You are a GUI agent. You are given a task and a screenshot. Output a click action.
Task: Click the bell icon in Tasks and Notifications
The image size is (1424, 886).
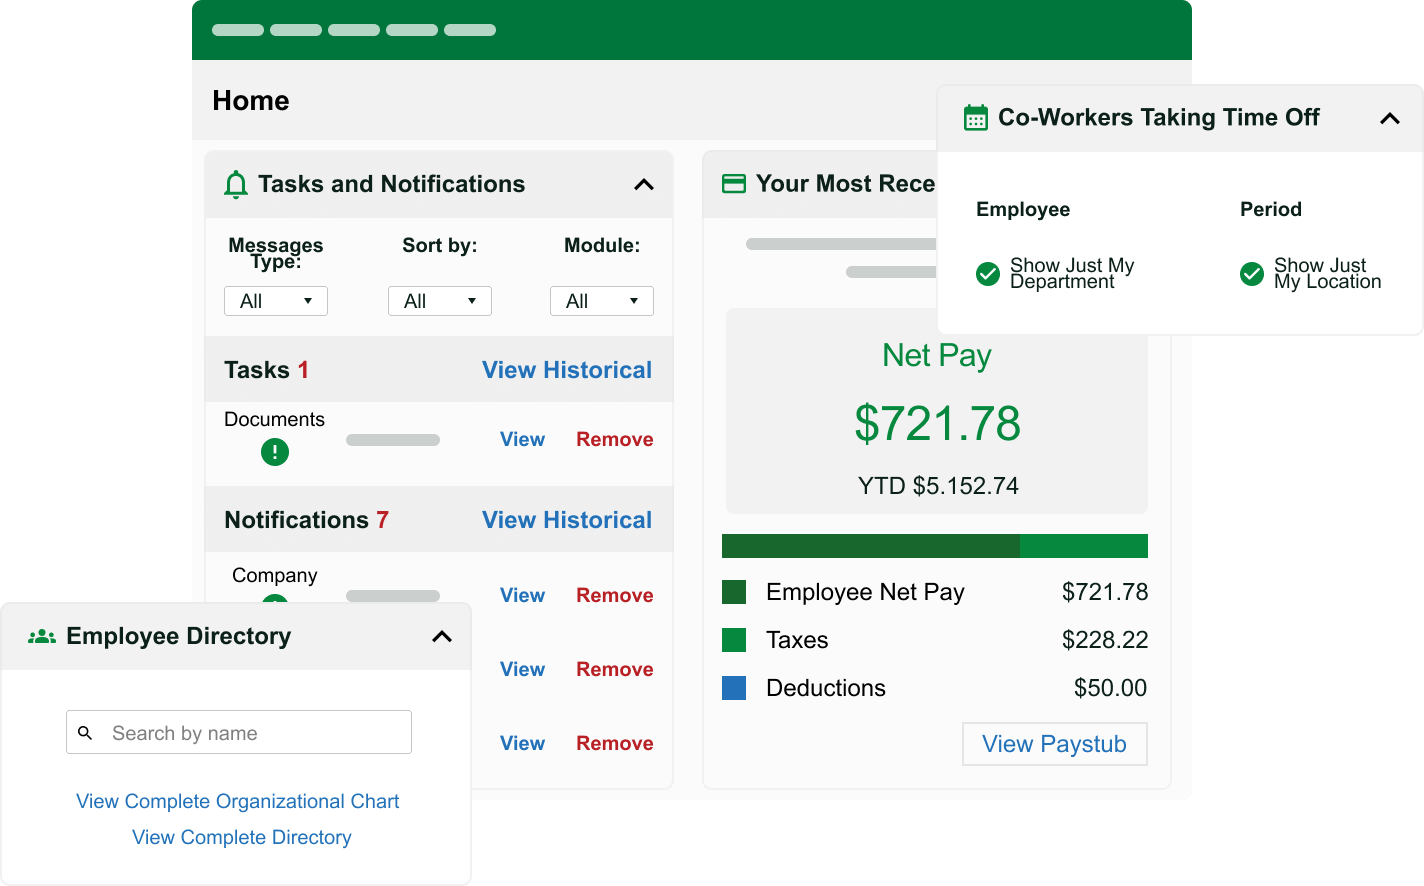pyautogui.click(x=235, y=184)
